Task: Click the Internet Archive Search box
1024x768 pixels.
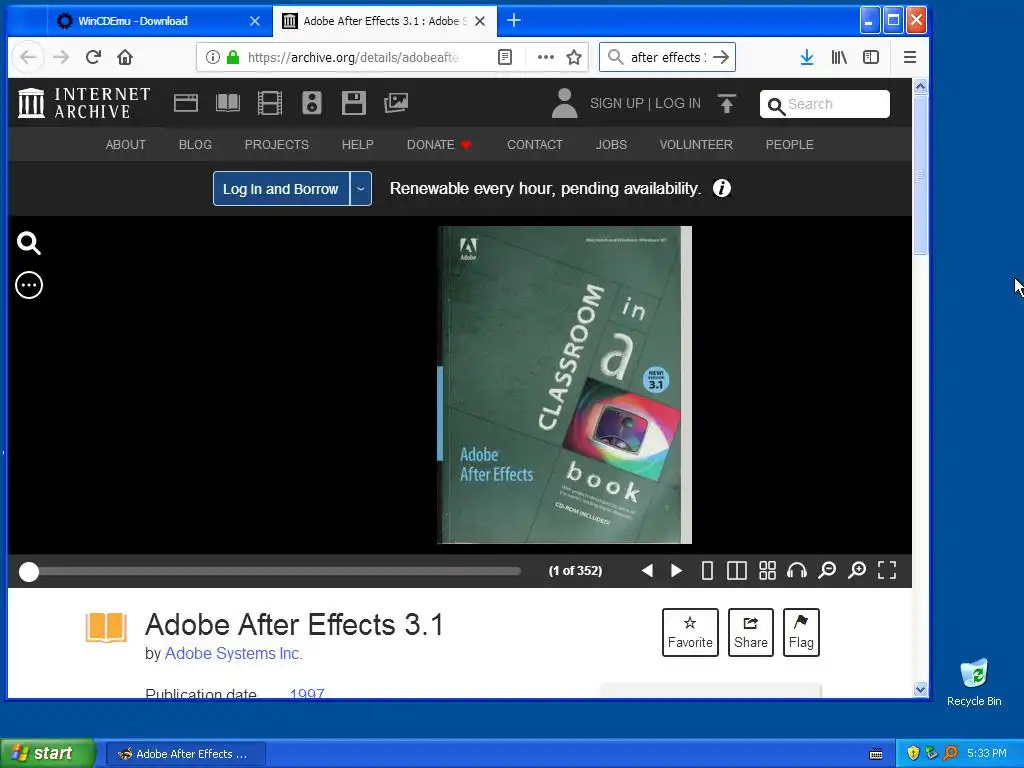Action: (x=825, y=104)
